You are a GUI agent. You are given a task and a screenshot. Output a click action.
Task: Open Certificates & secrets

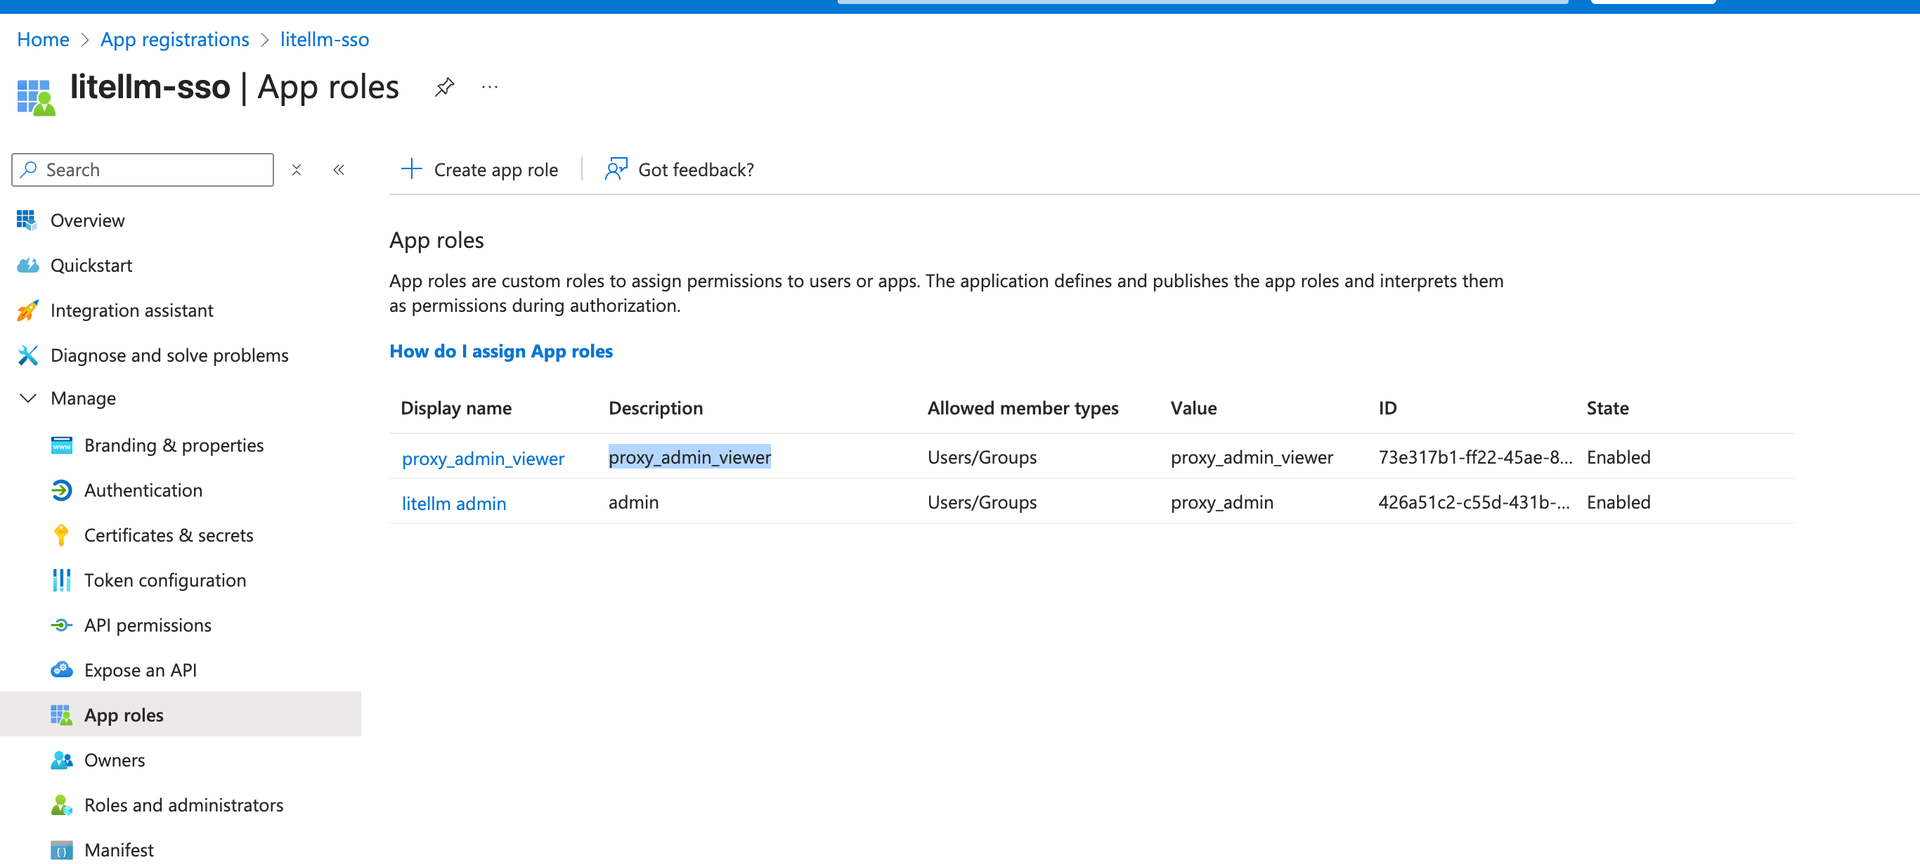tap(169, 535)
